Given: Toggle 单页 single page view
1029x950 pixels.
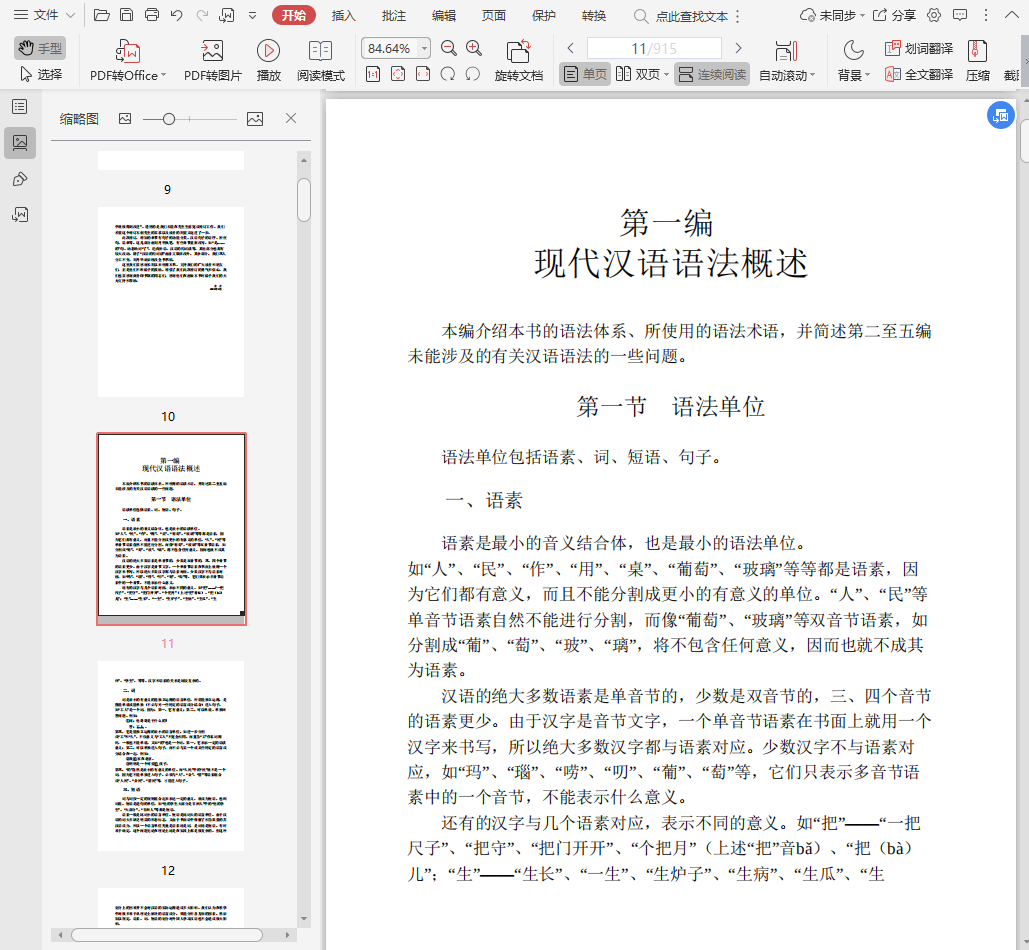Looking at the screenshot, I should tap(585, 74).
